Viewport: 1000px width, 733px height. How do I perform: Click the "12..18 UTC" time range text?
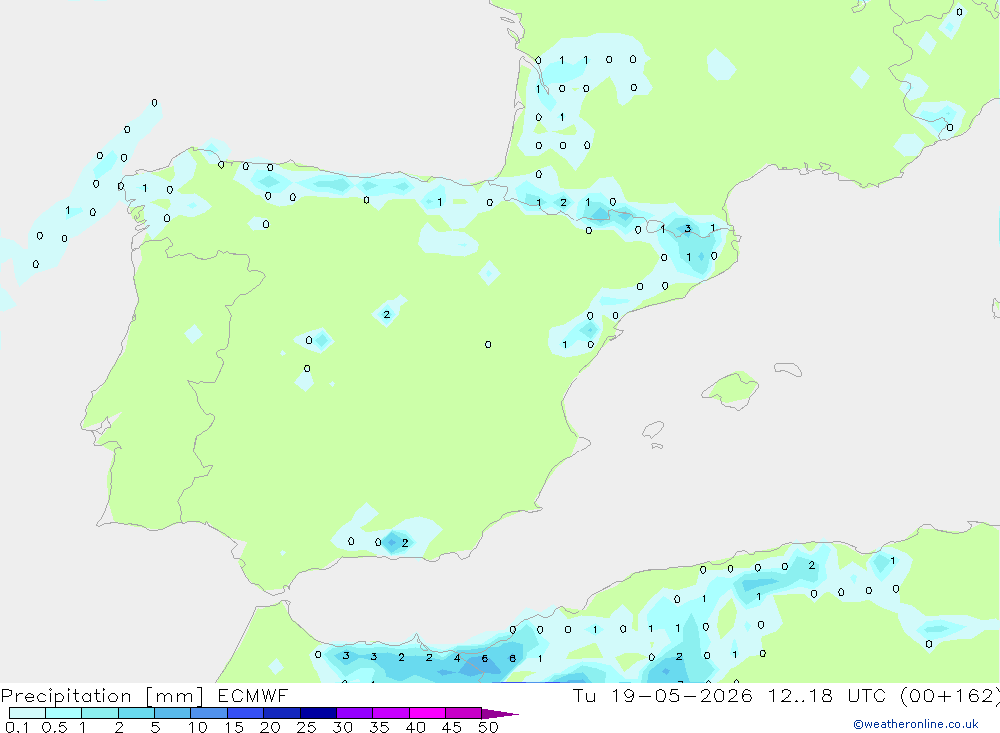828,695
